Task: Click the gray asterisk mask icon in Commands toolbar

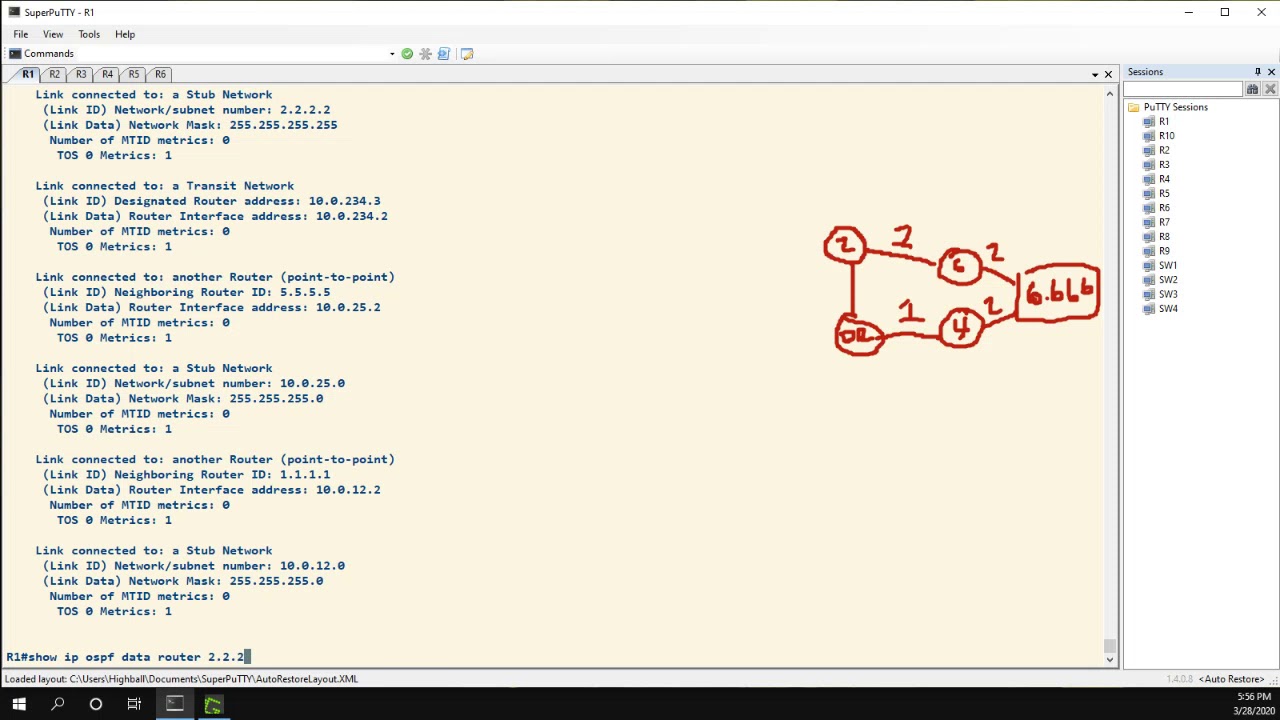Action: [425, 54]
